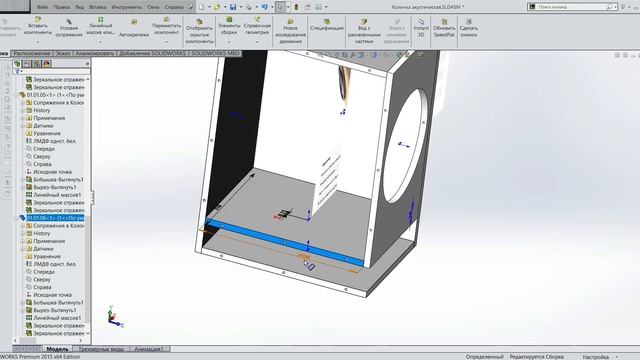Toggle Instant 3D mode

click(x=421, y=27)
